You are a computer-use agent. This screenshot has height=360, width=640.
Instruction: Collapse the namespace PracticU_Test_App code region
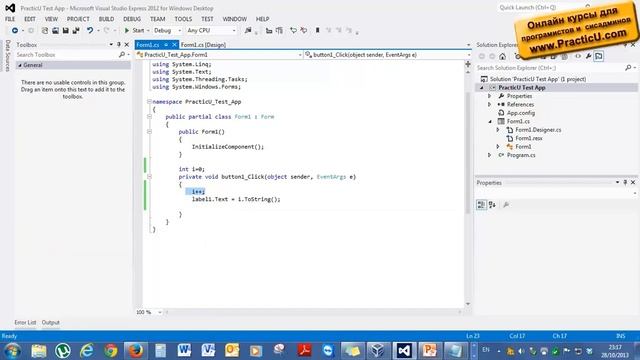point(149,102)
